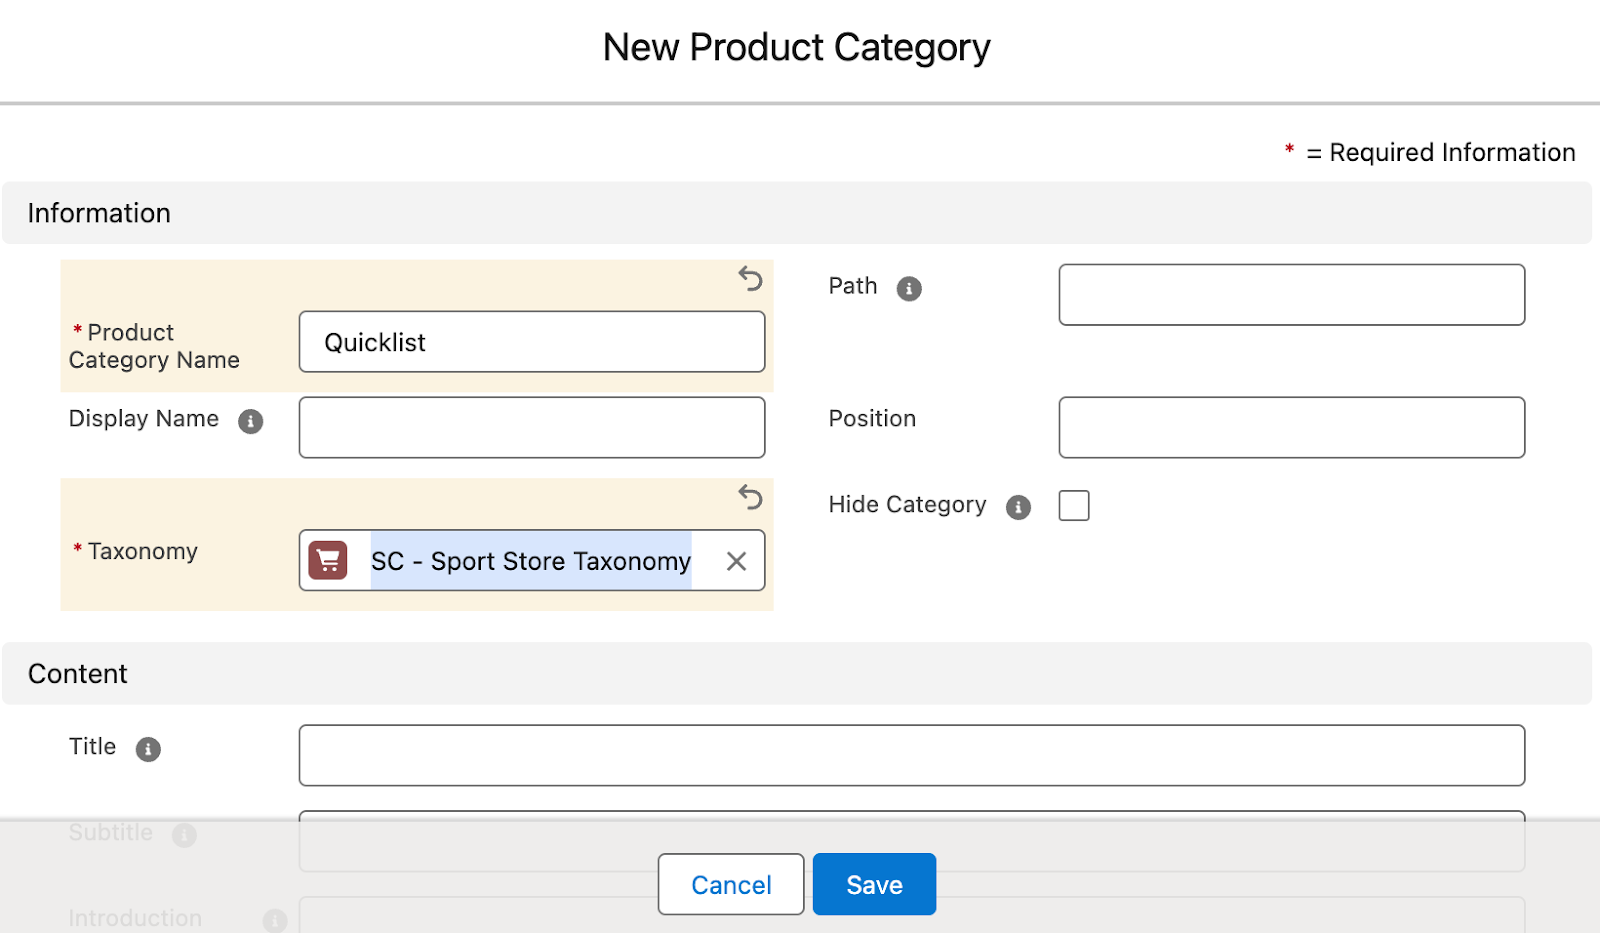Clear the SC - Sport Store Taxonomy selection

[736, 561]
